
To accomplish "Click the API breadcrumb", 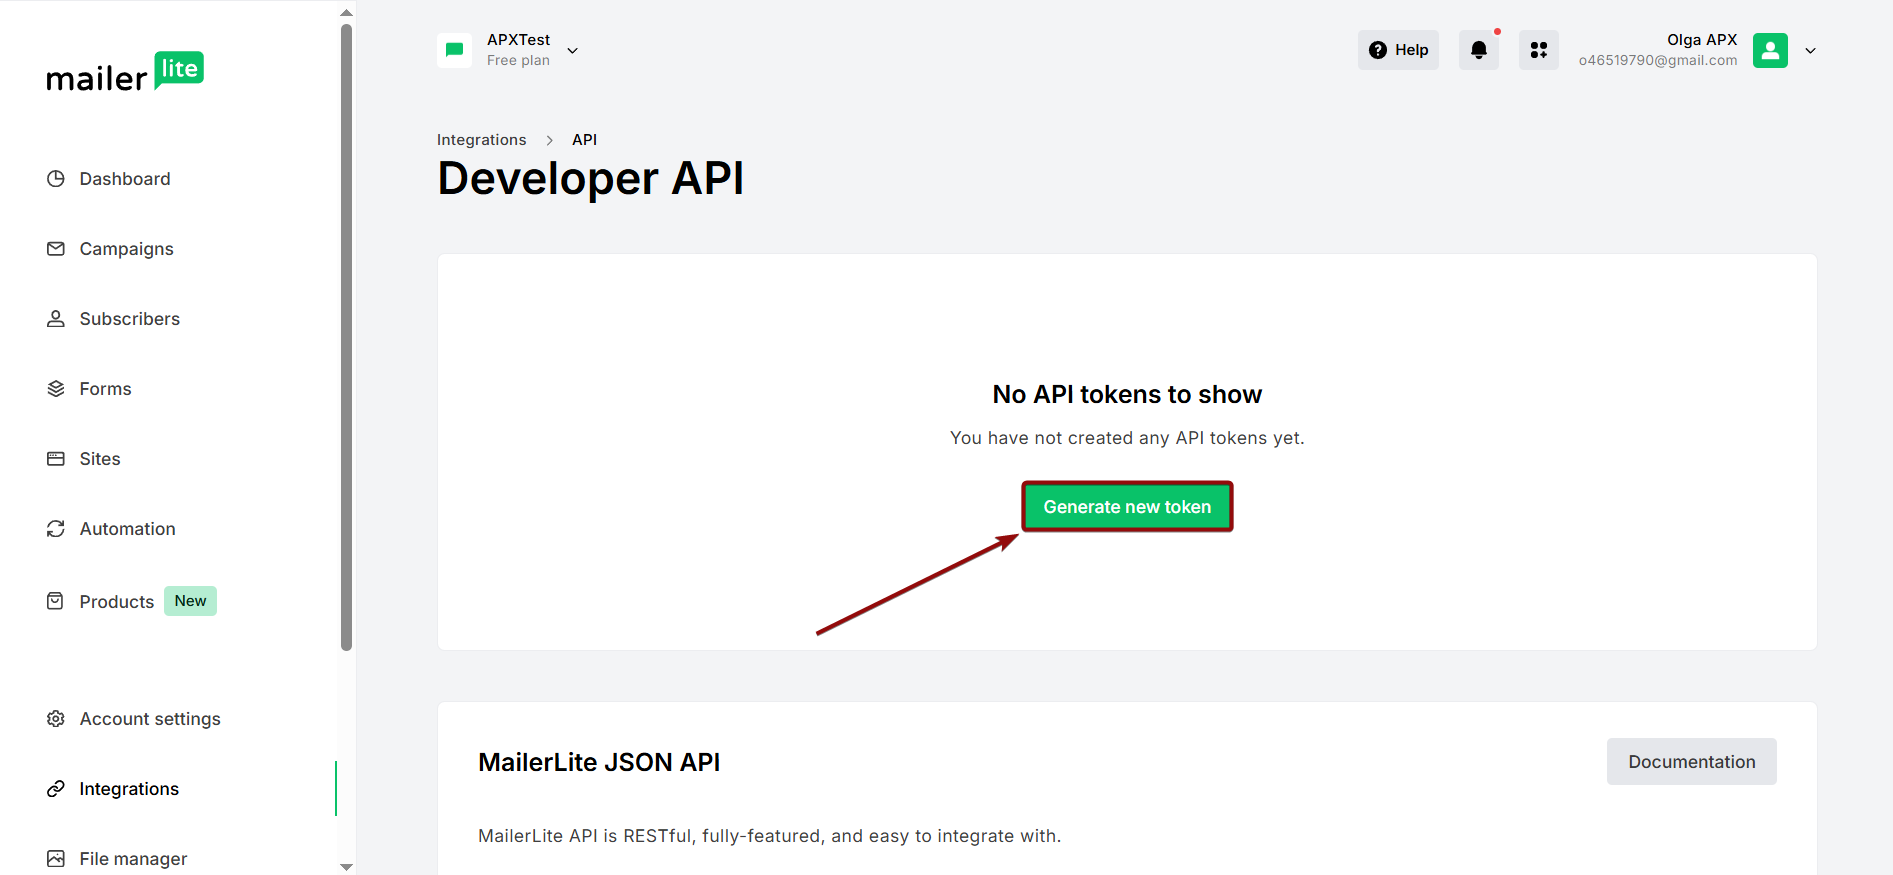I will pos(584,140).
